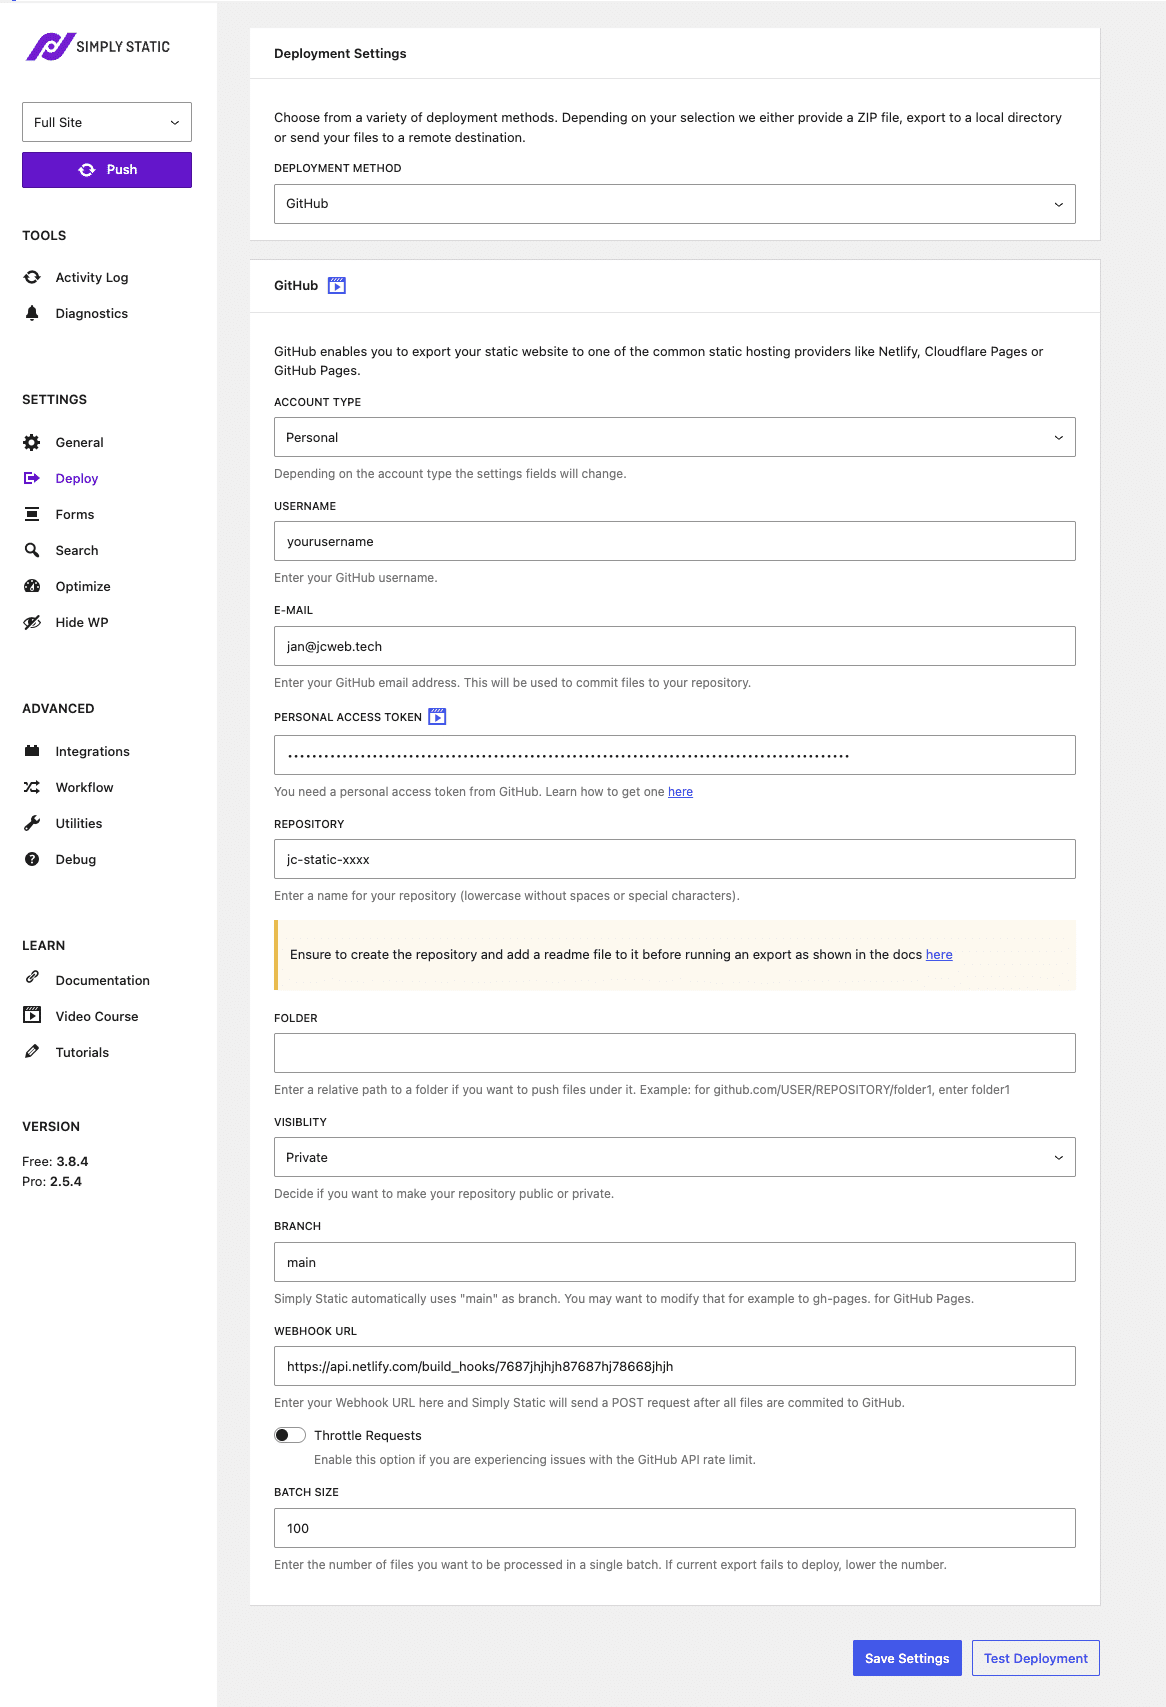Open the Optimize settings page

(83, 586)
